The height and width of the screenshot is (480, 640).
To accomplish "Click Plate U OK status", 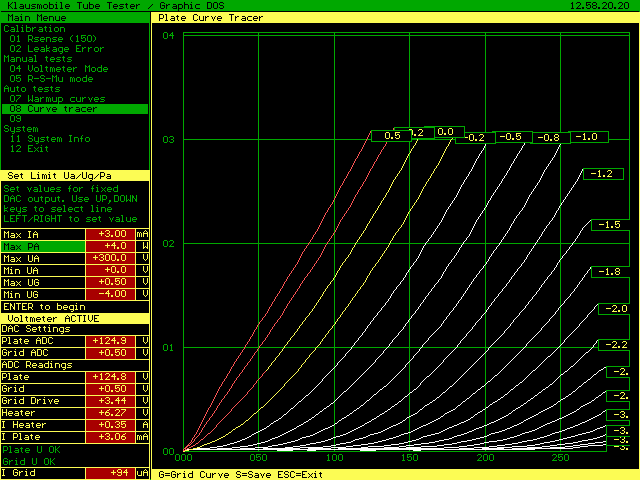I will 31,450.
